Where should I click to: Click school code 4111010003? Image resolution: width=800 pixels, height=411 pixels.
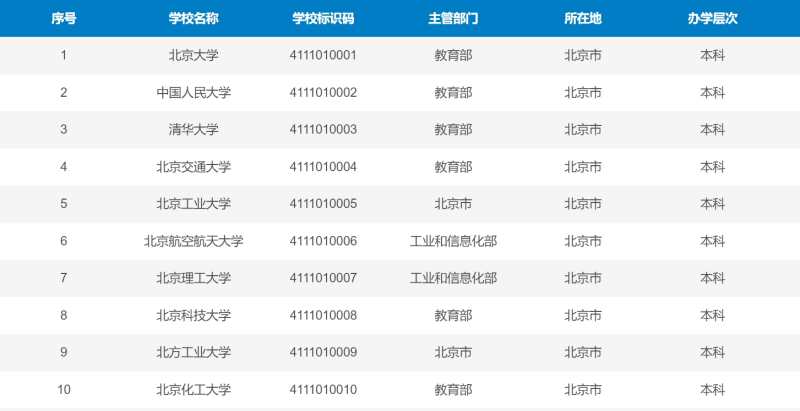coord(323,130)
